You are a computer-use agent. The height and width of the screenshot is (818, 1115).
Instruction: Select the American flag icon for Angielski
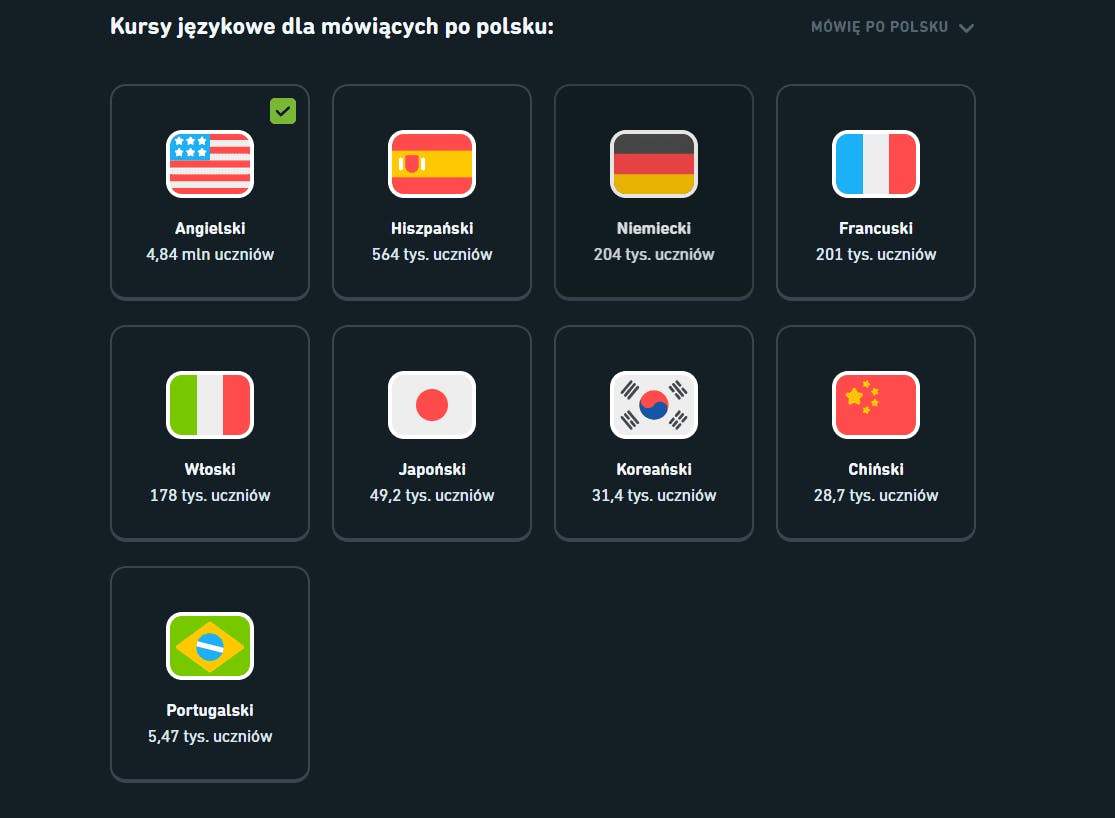pos(210,164)
